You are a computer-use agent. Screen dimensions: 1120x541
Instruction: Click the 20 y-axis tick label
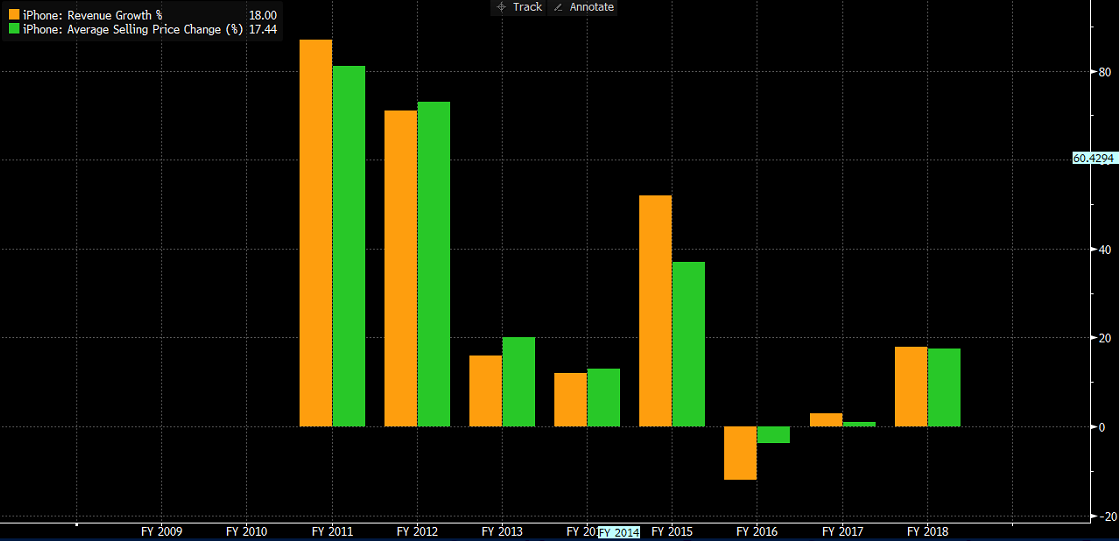1104,338
